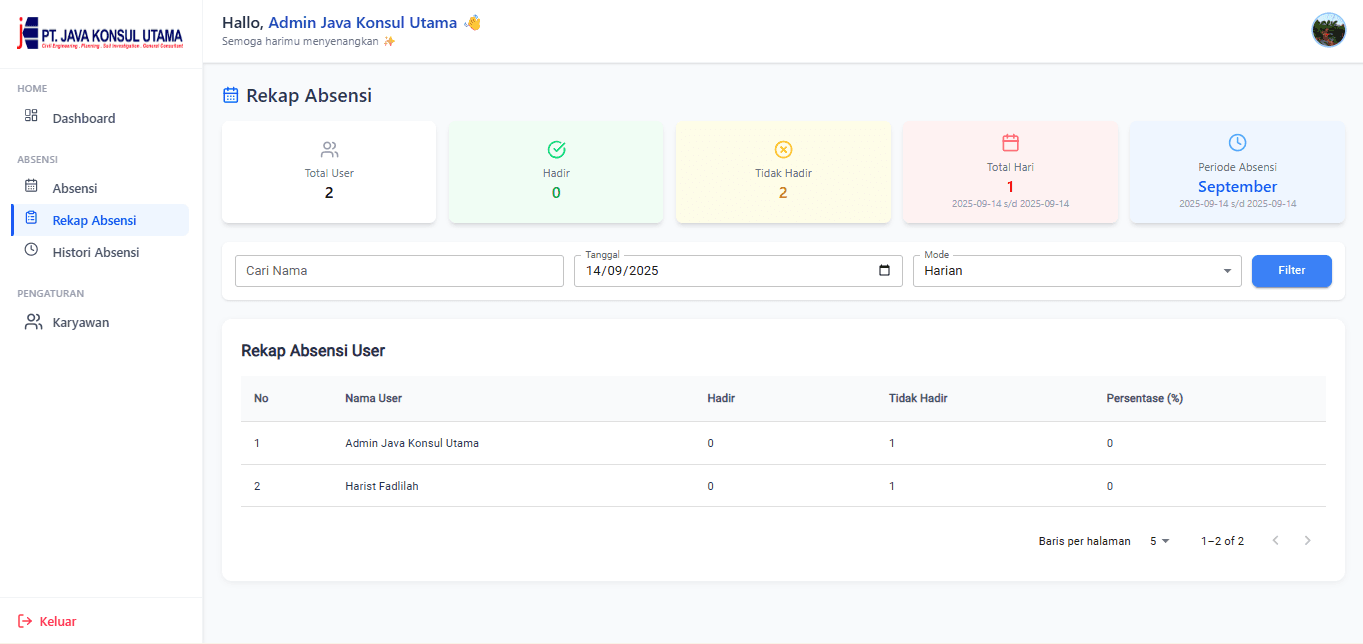Viewport: 1363px width, 644px height.
Task: Go to previous page of table
Action: [1275, 541]
